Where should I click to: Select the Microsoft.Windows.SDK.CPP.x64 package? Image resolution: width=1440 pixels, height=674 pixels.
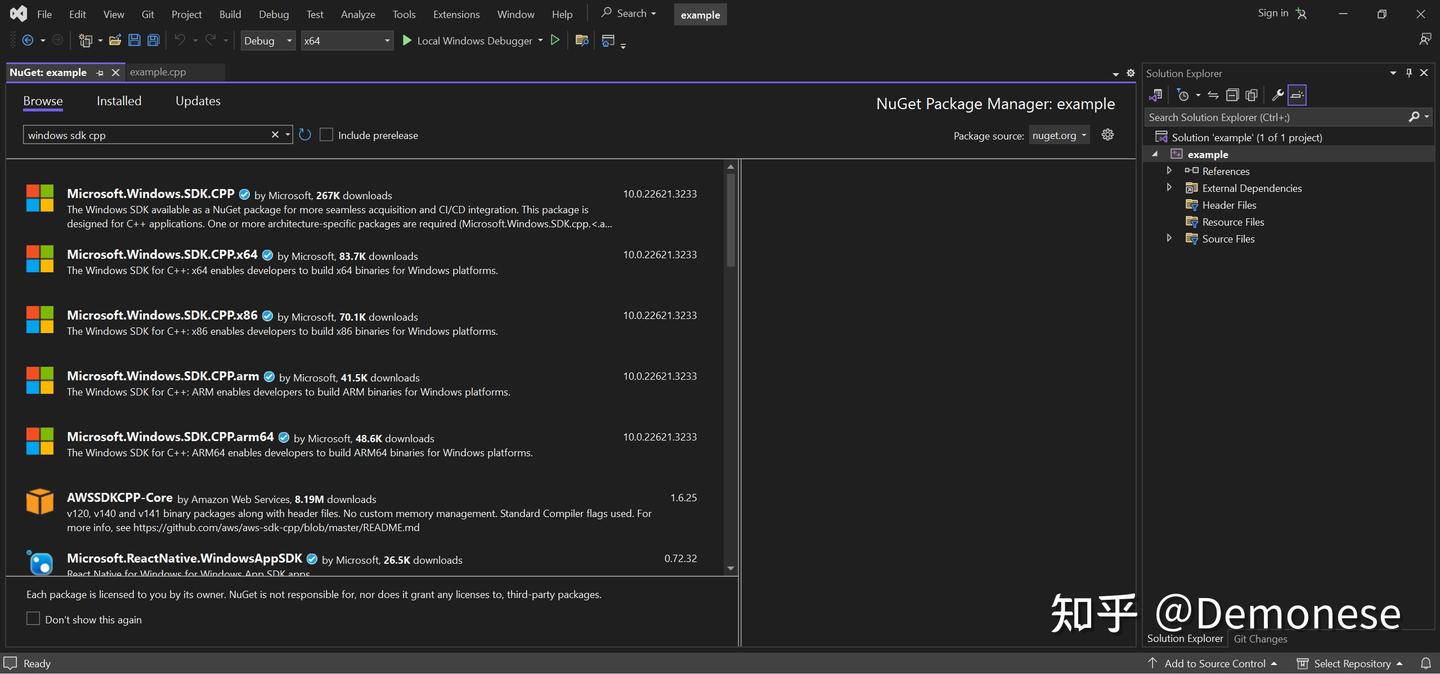162,255
